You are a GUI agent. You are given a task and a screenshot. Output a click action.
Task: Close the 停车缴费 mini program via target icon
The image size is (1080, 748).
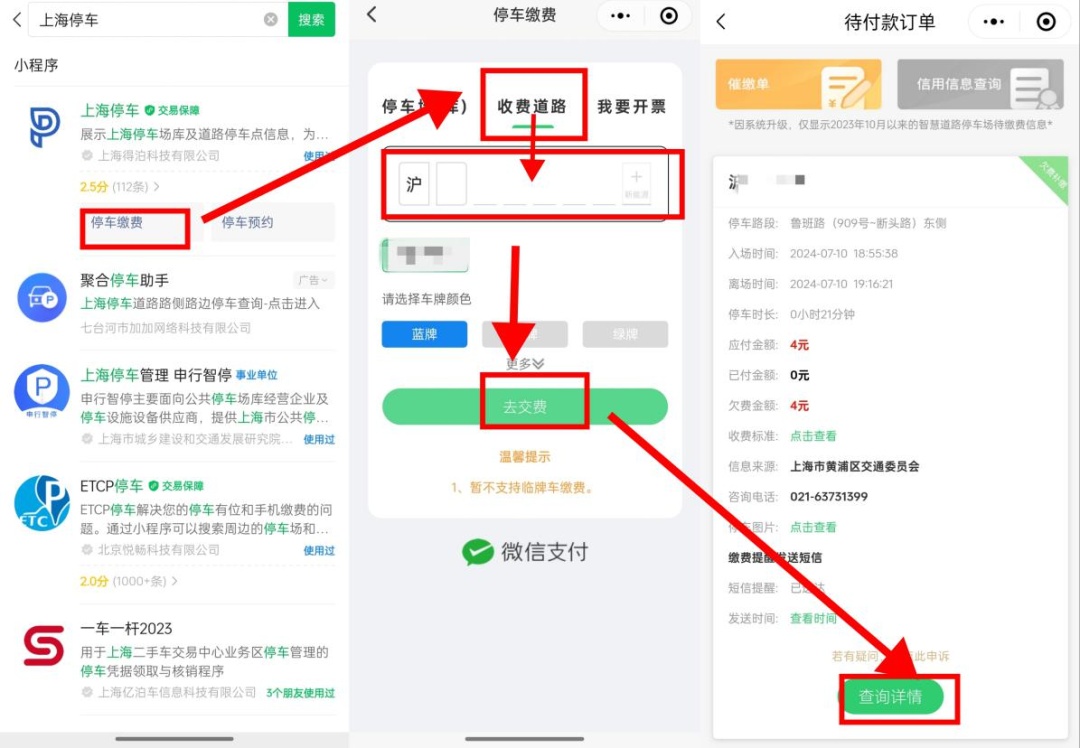click(x=669, y=16)
